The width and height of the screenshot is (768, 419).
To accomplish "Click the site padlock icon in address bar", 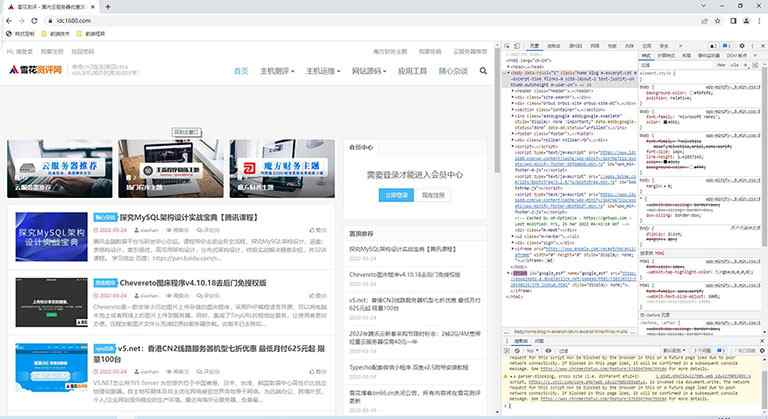I will [50, 21].
